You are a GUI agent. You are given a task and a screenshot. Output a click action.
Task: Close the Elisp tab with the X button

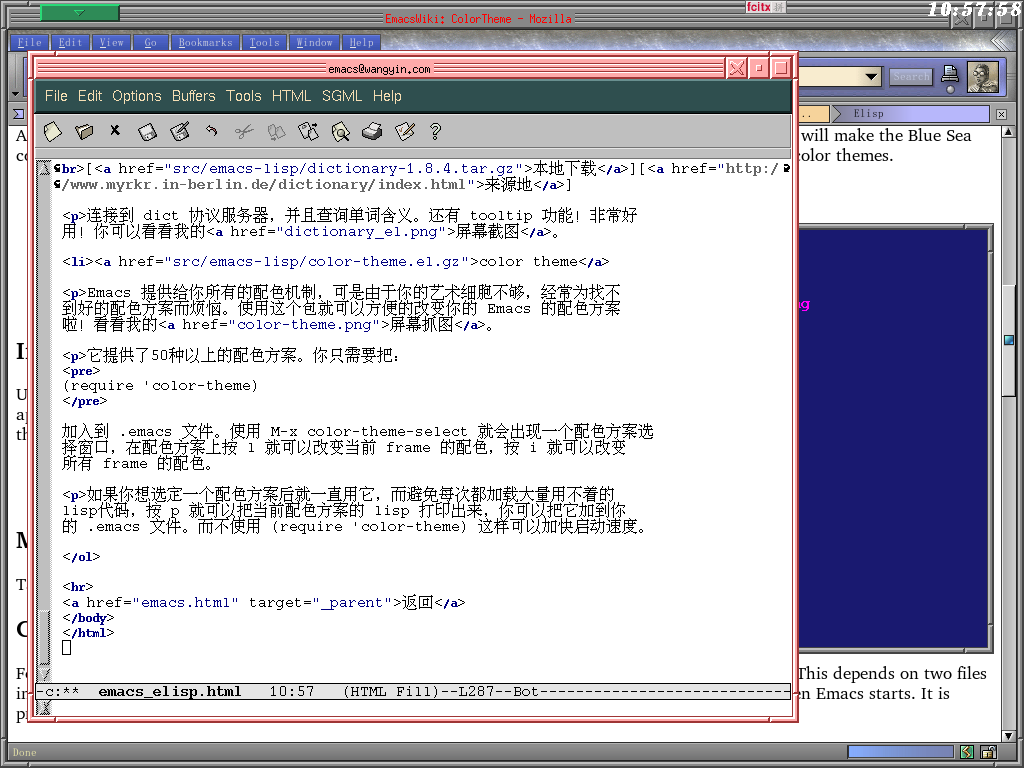click(1002, 114)
